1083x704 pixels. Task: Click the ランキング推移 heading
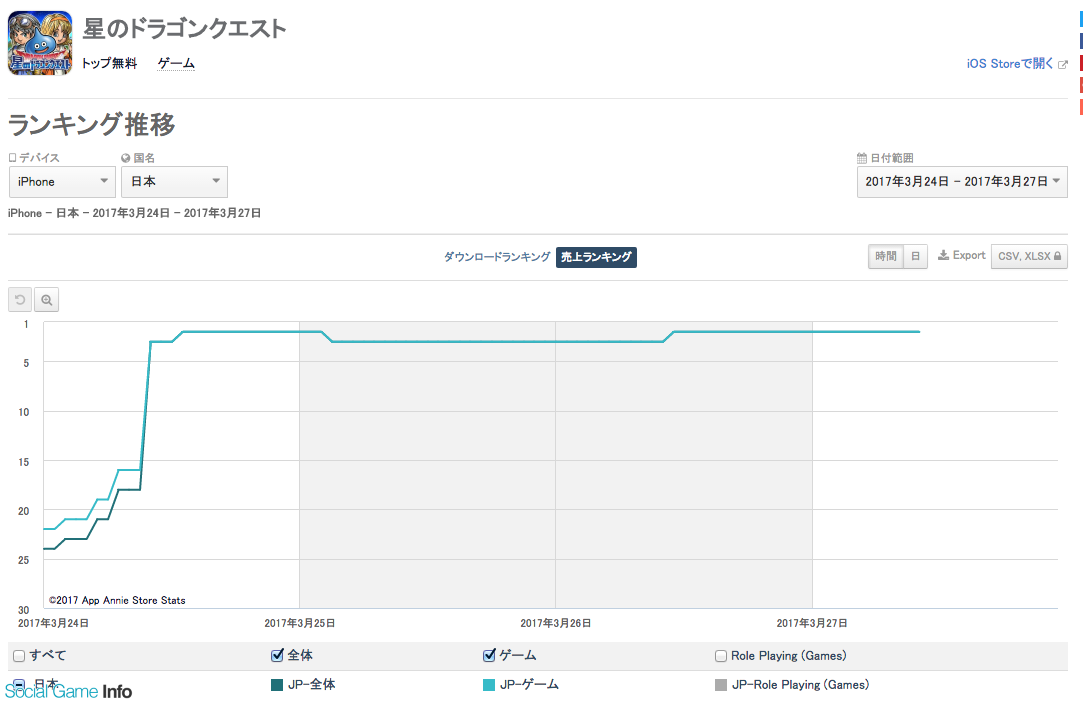[x=92, y=125]
